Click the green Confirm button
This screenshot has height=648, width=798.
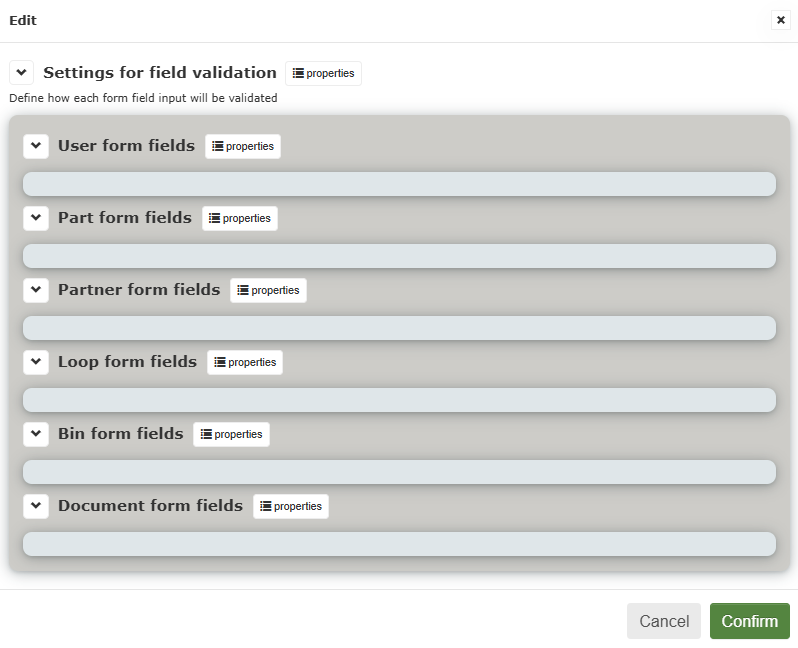click(750, 621)
